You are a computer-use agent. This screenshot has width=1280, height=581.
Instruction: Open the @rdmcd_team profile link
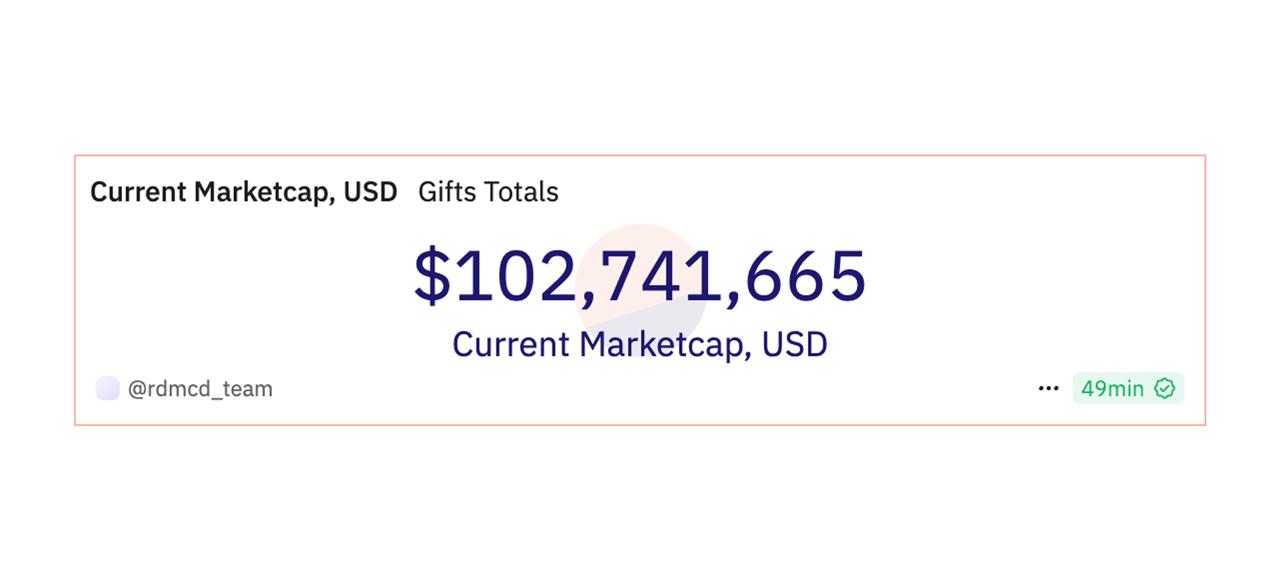click(200, 389)
